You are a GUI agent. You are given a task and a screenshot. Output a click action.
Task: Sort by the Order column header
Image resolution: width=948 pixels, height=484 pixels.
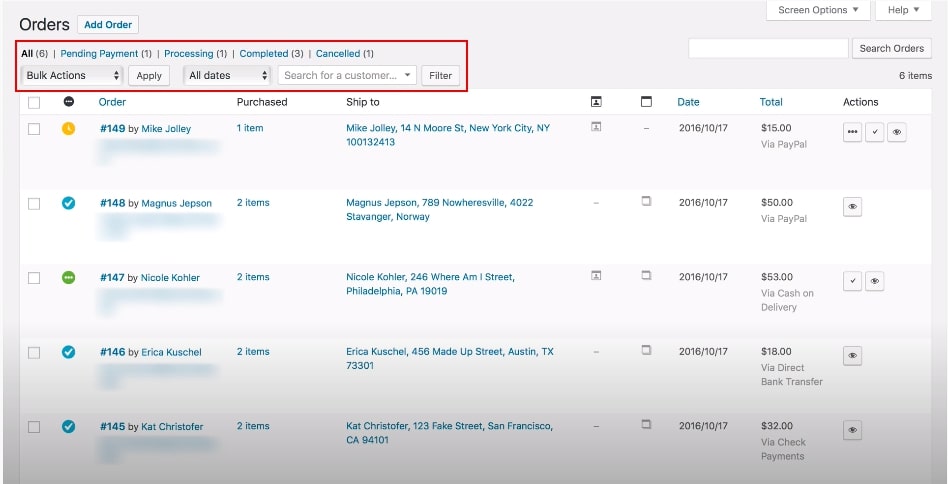112,102
